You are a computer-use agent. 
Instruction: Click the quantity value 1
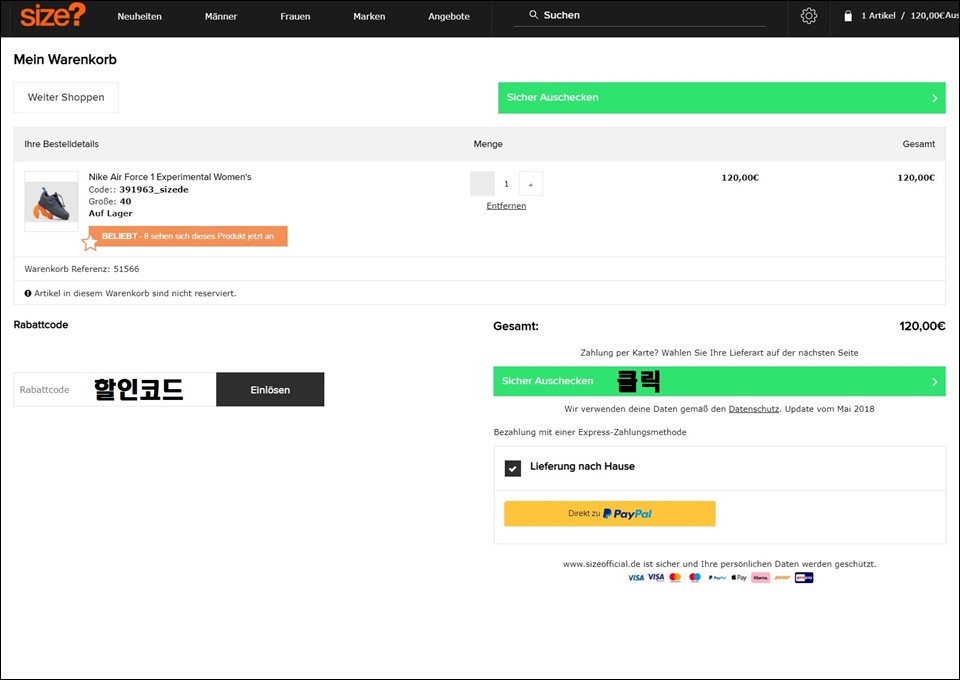click(x=506, y=184)
